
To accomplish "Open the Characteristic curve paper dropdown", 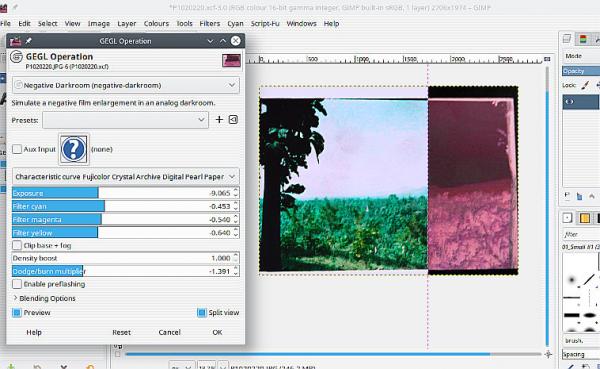I will [126, 176].
